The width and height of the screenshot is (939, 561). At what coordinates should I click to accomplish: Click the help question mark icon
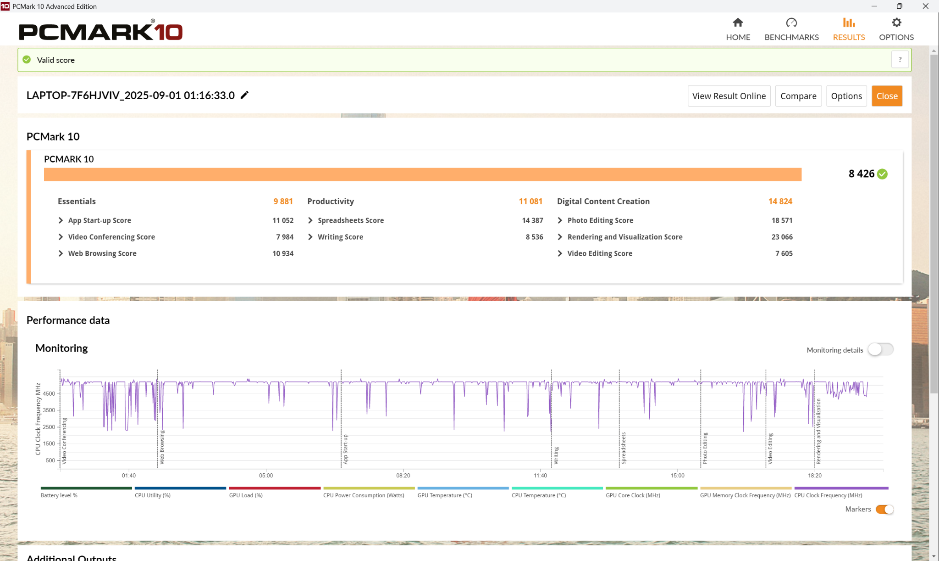899,60
